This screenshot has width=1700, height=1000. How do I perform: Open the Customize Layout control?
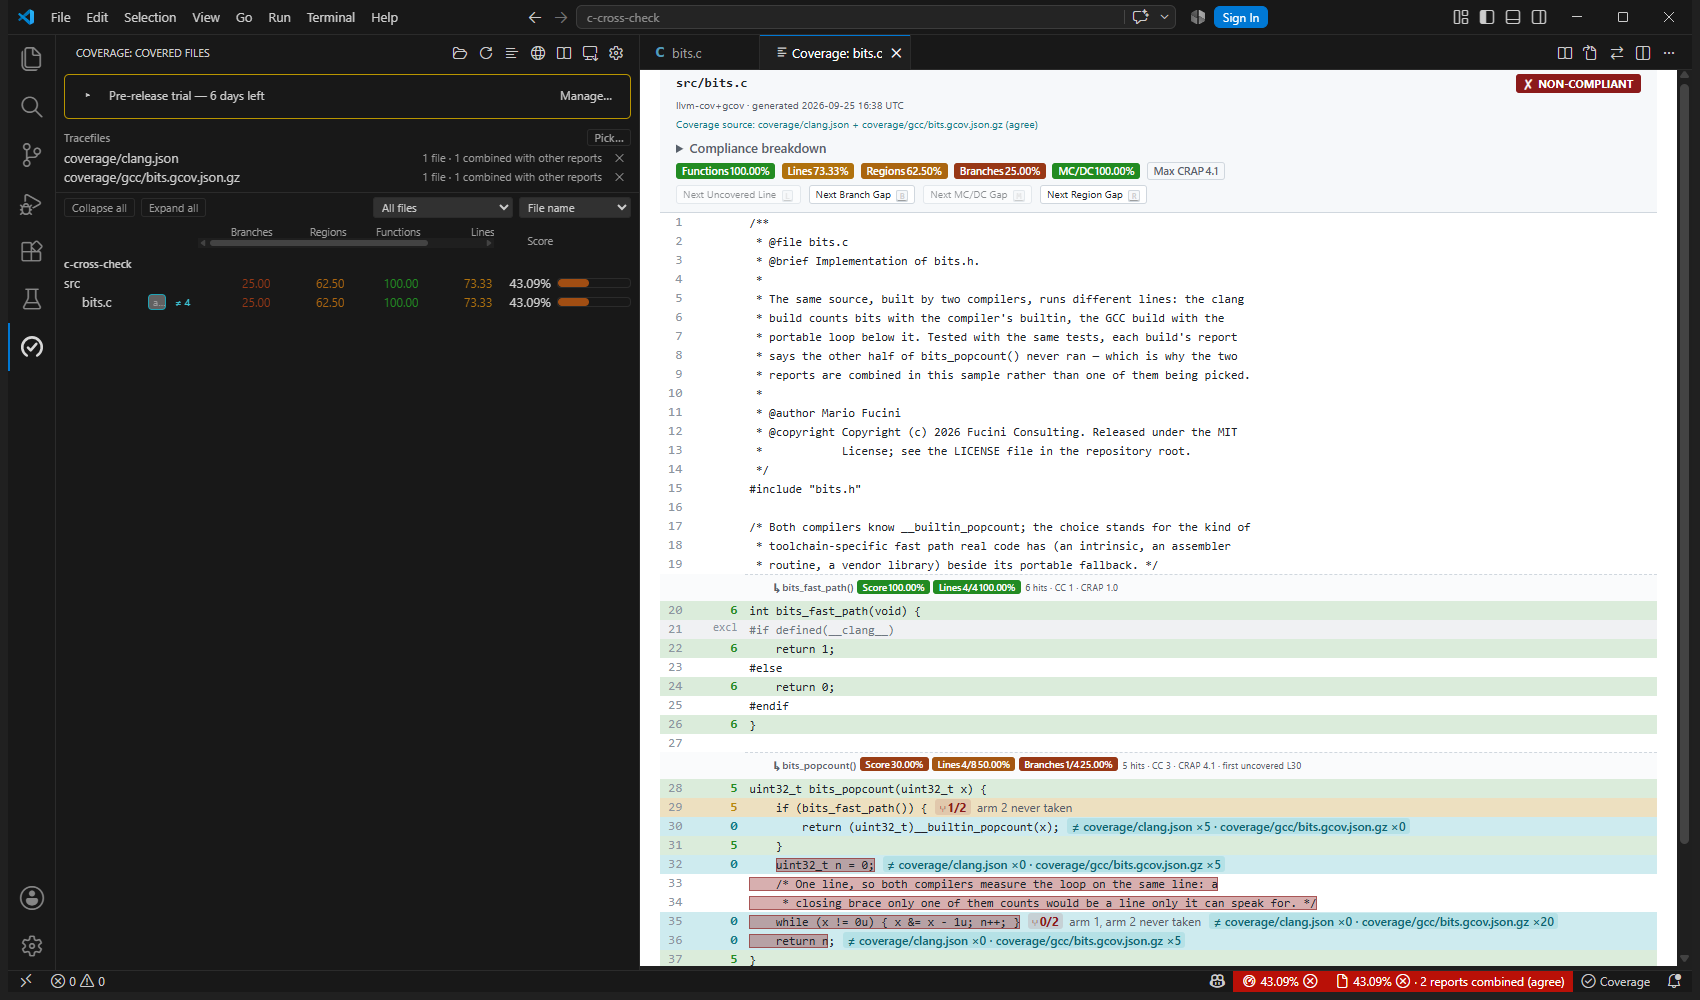[x=1461, y=17]
